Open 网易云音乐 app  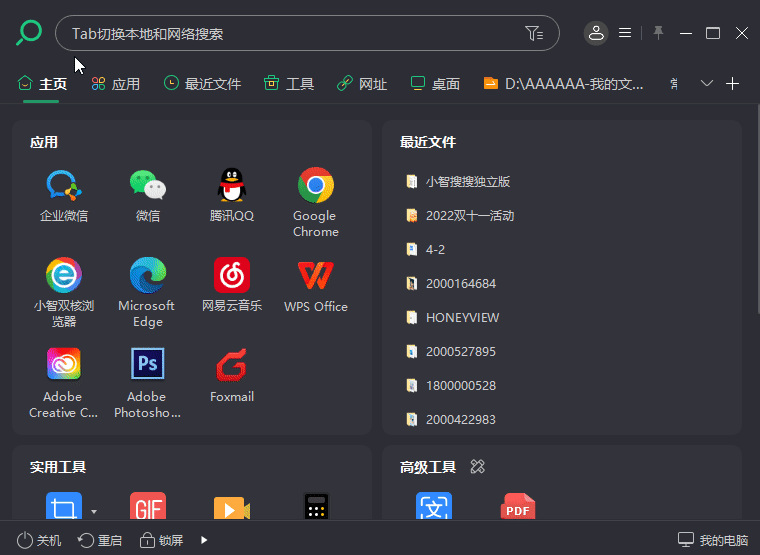232,275
